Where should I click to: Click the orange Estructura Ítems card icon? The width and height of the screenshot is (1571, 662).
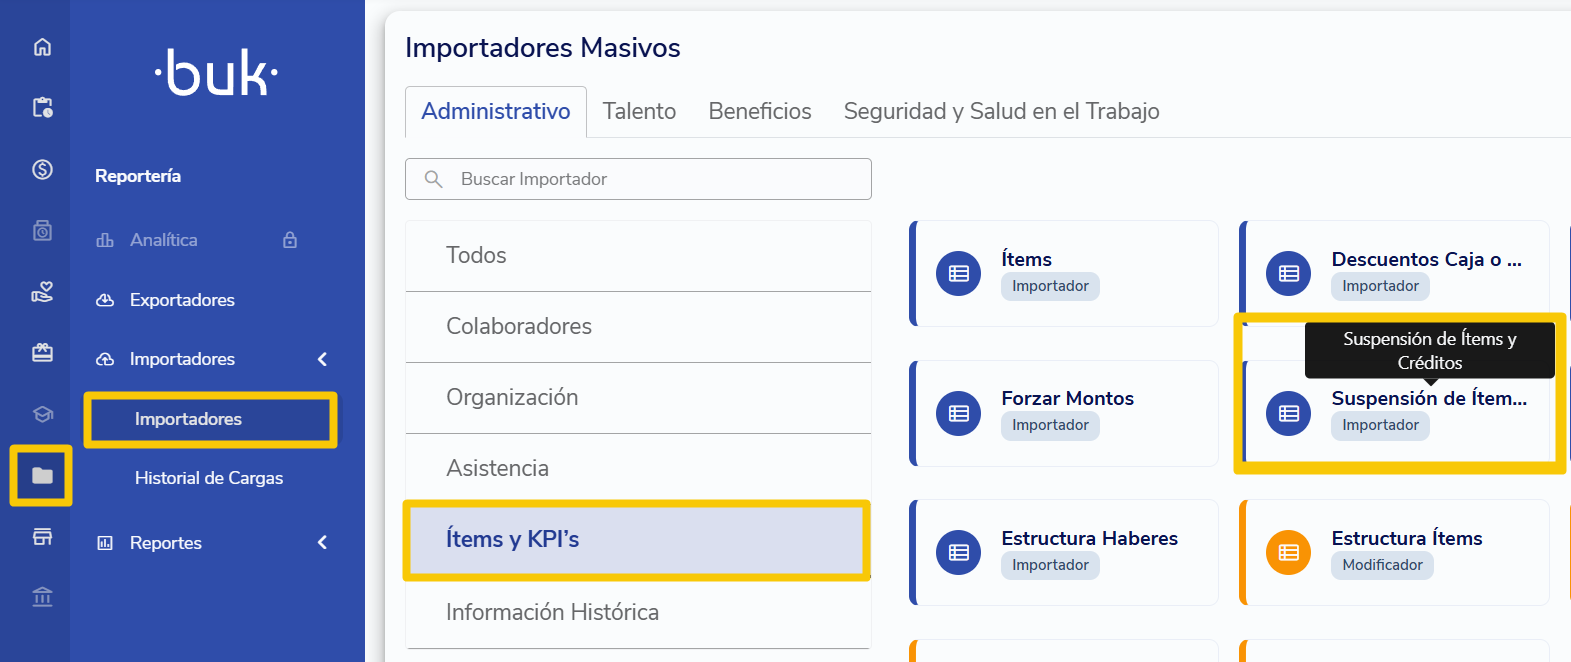click(1289, 553)
